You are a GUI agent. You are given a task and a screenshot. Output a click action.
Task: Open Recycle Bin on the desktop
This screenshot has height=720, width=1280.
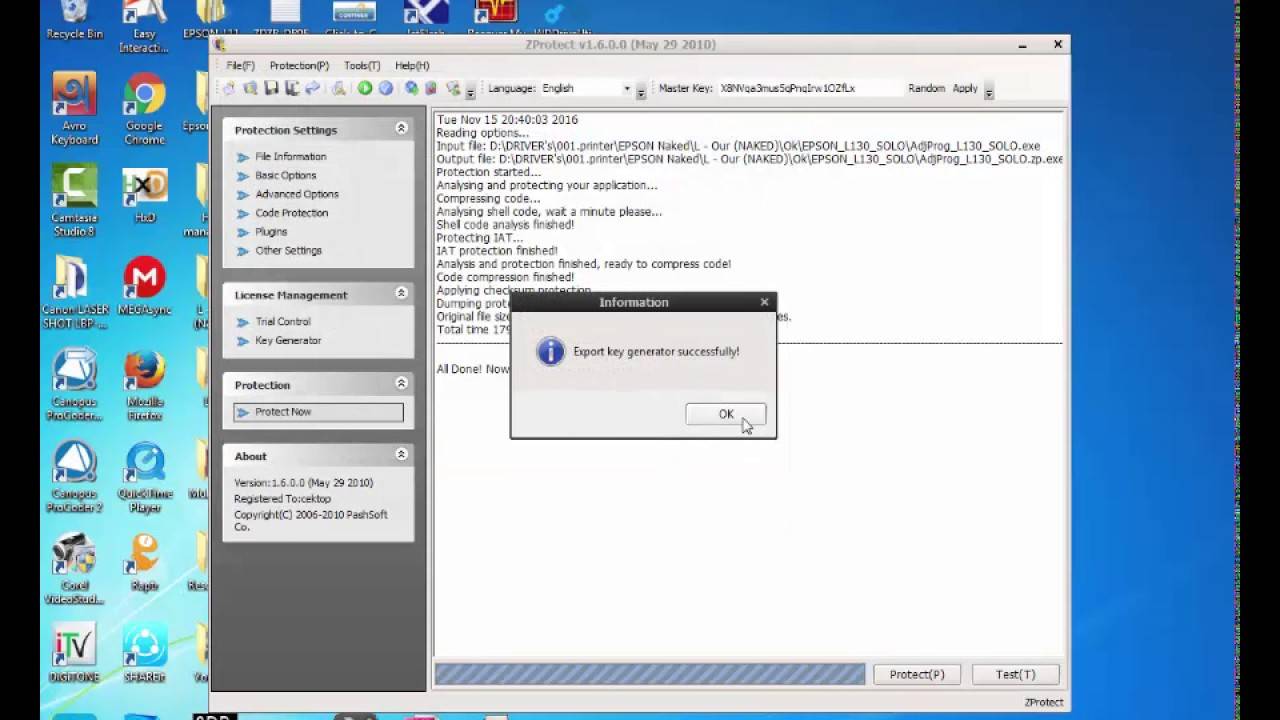(x=75, y=21)
